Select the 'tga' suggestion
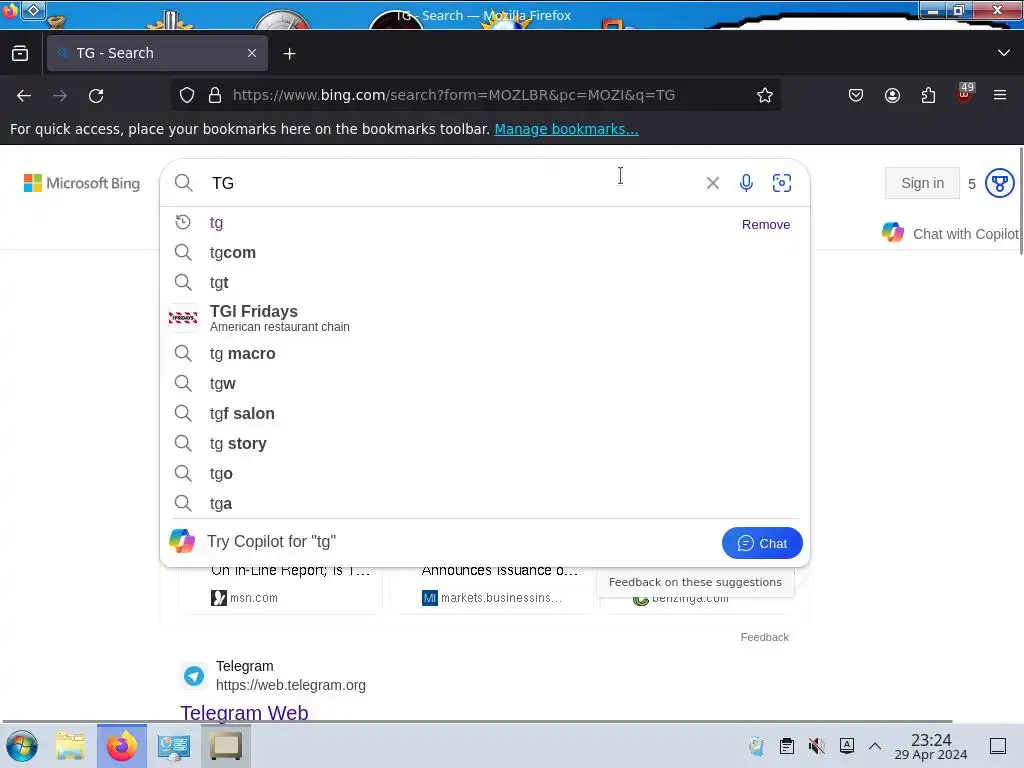The width and height of the screenshot is (1024, 768). tap(485, 504)
